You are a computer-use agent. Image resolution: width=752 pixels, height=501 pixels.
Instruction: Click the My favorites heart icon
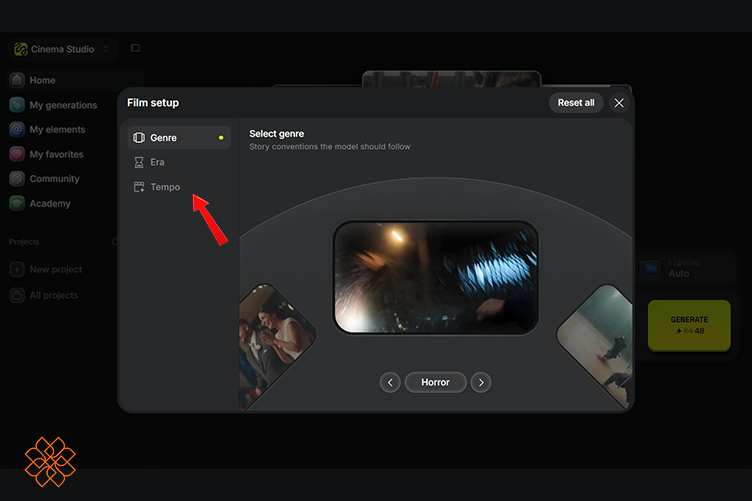[17, 154]
